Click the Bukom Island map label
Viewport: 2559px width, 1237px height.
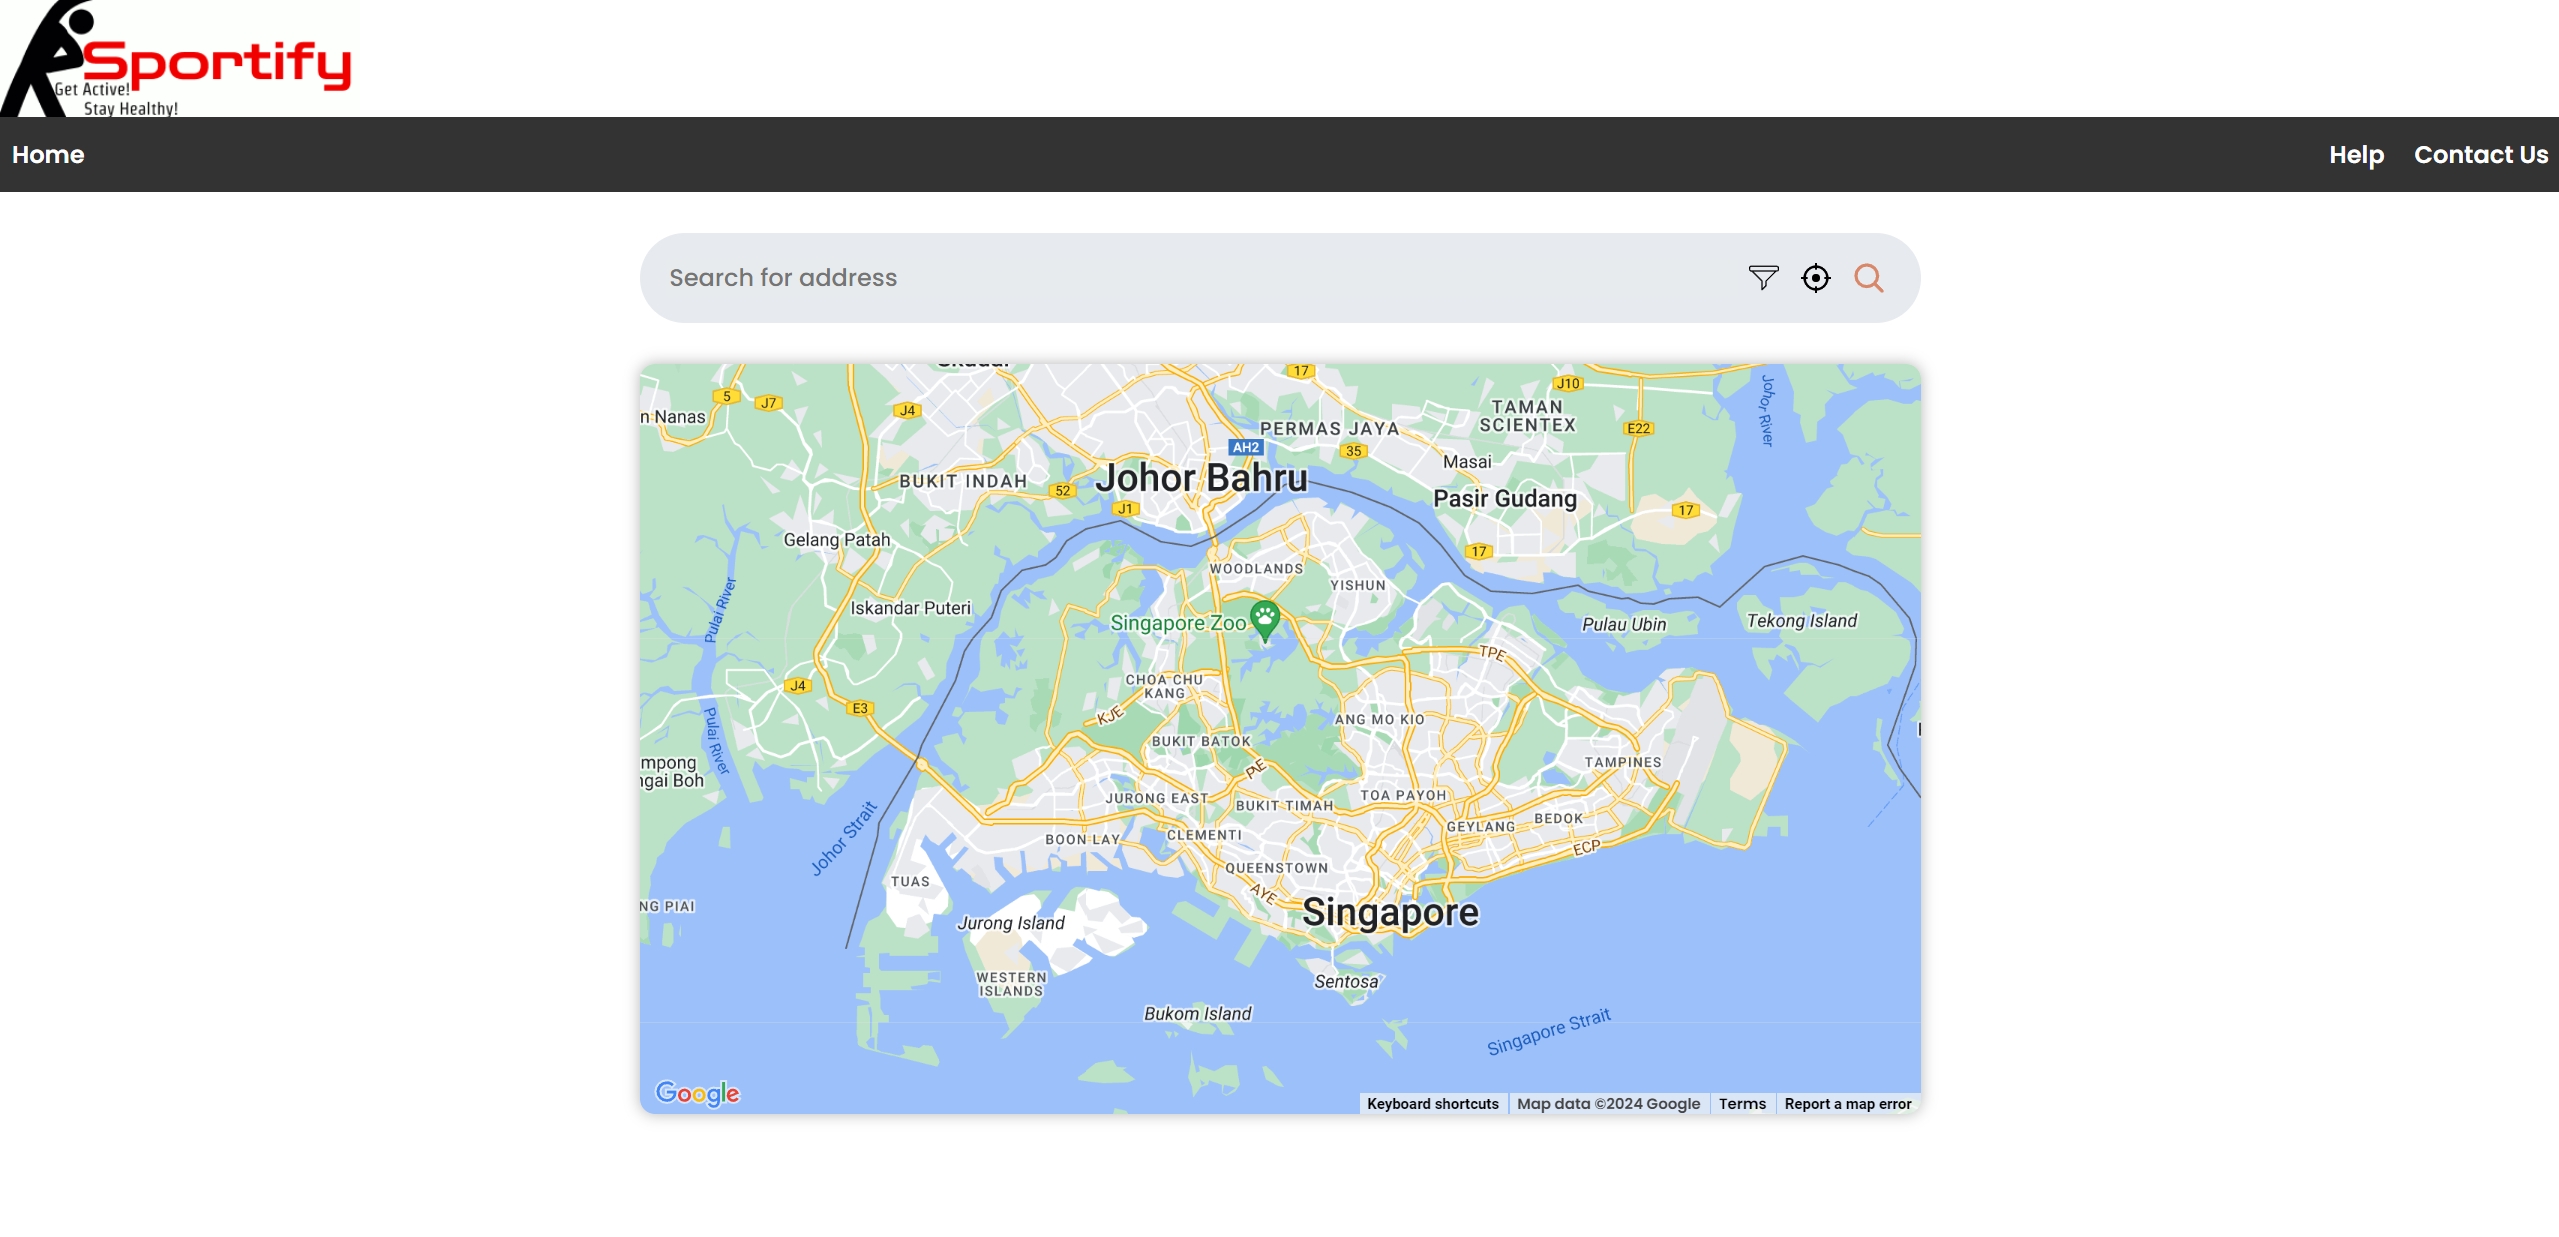pyautogui.click(x=1198, y=1014)
